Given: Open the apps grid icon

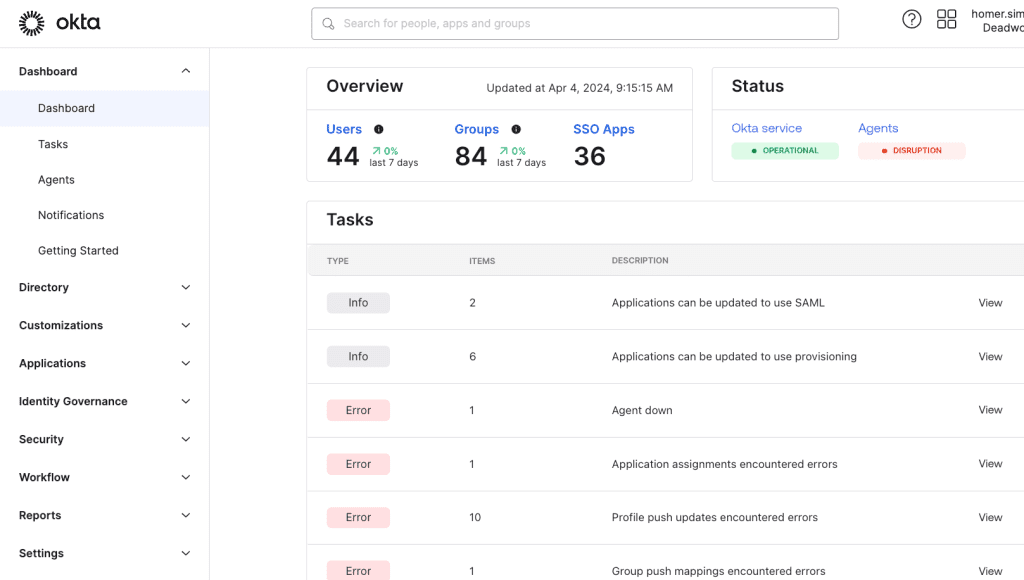Looking at the screenshot, I should [x=946, y=19].
